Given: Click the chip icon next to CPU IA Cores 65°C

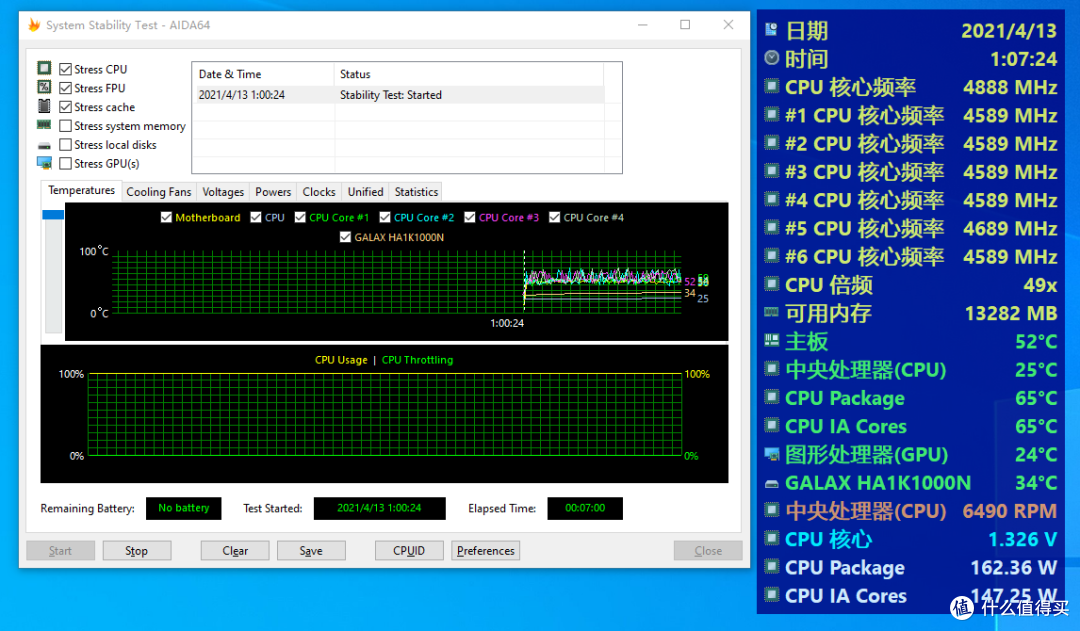Looking at the screenshot, I should (x=771, y=425).
